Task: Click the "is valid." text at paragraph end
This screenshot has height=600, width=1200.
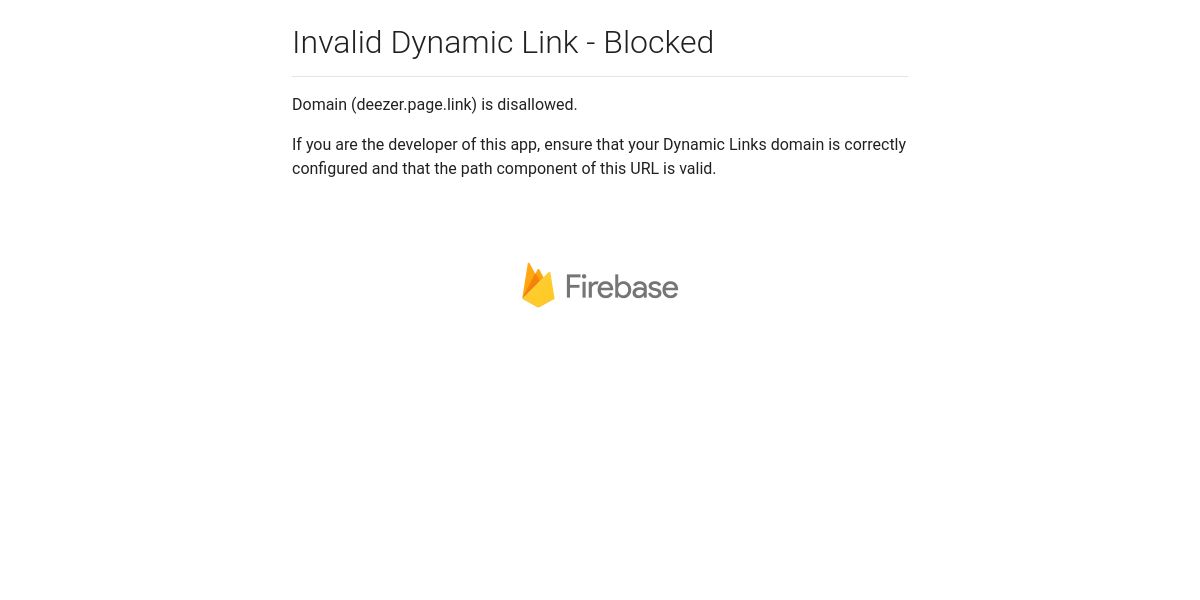Action: [690, 169]
